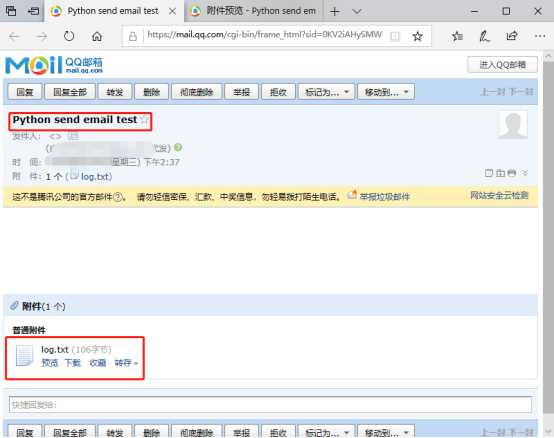The image size is (554, 438).
Task: Click 举报垃圾邮件 link
Action: [384, 196]
